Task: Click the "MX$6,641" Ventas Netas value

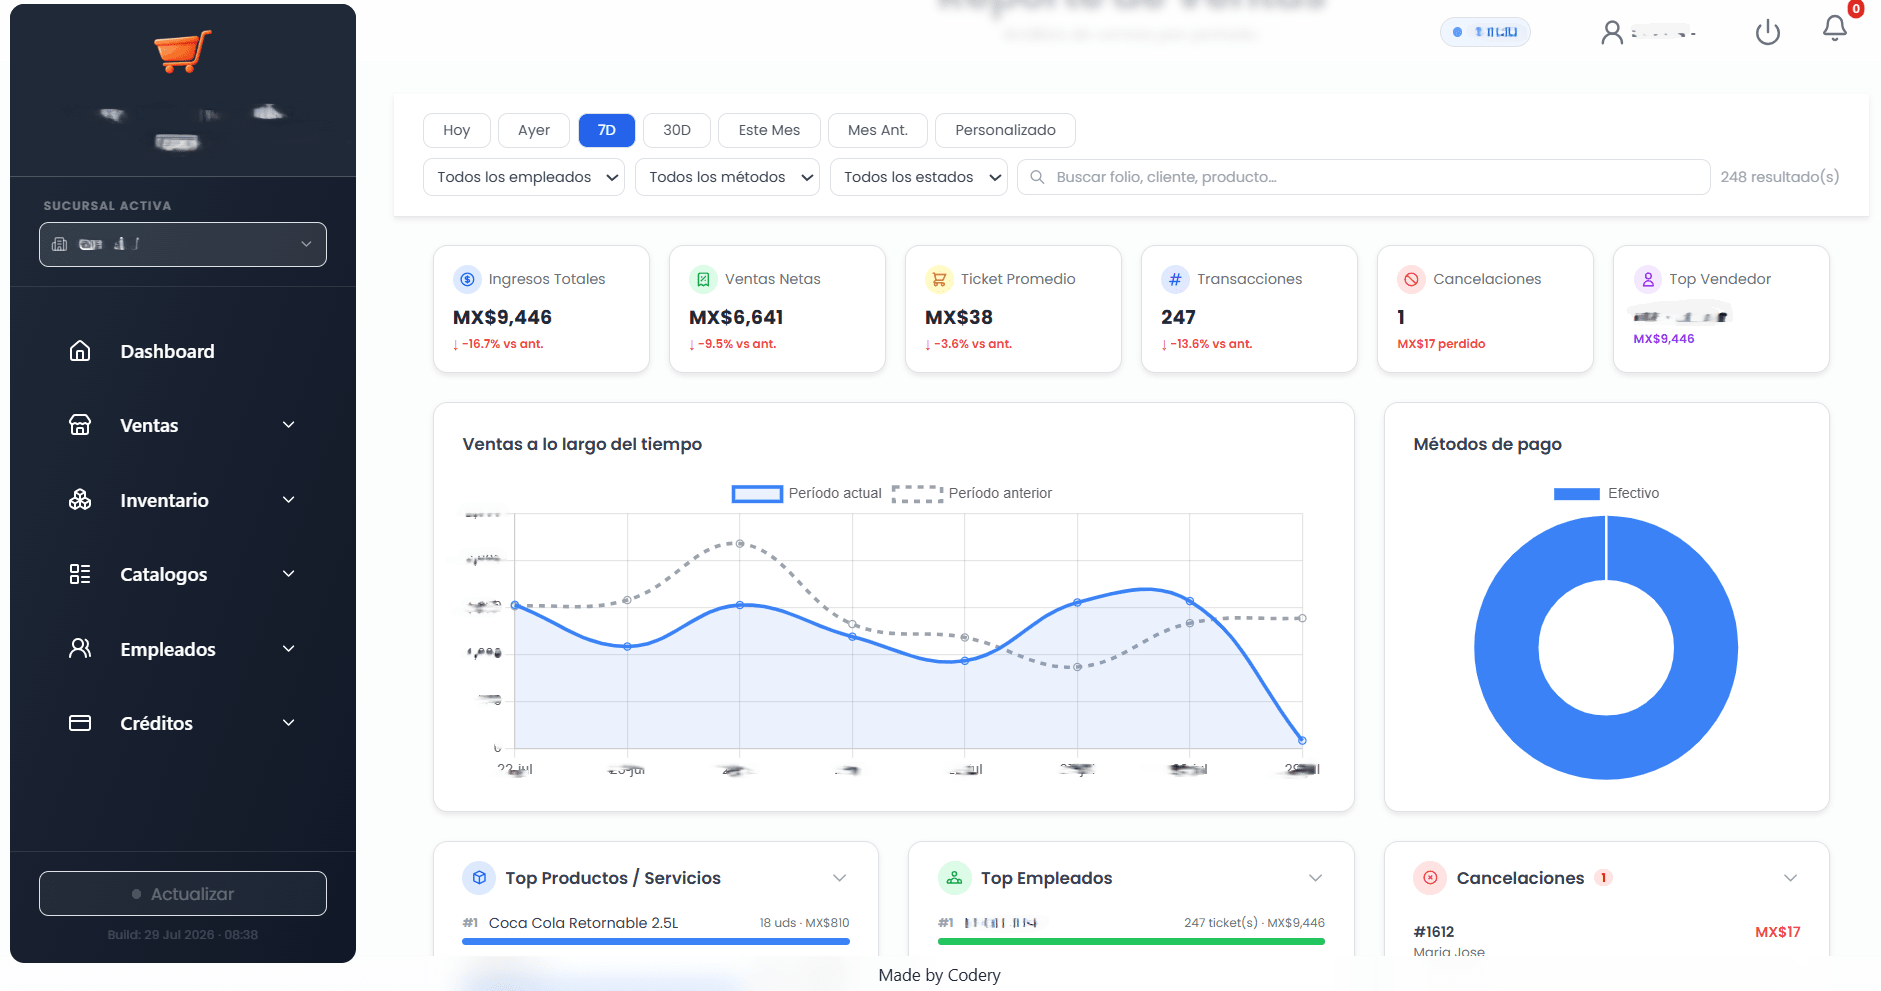Action: tap(736, 317)
